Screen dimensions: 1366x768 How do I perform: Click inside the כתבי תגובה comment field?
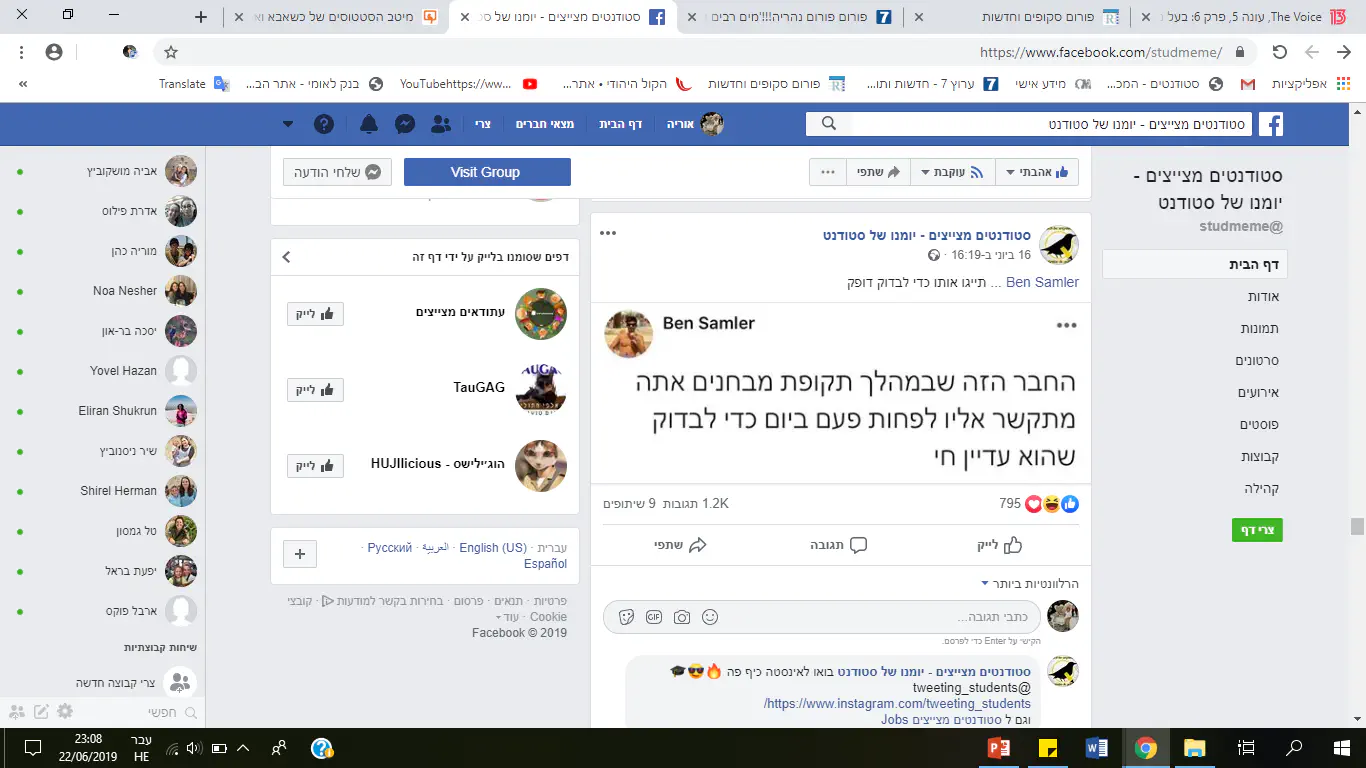point(821,617)
